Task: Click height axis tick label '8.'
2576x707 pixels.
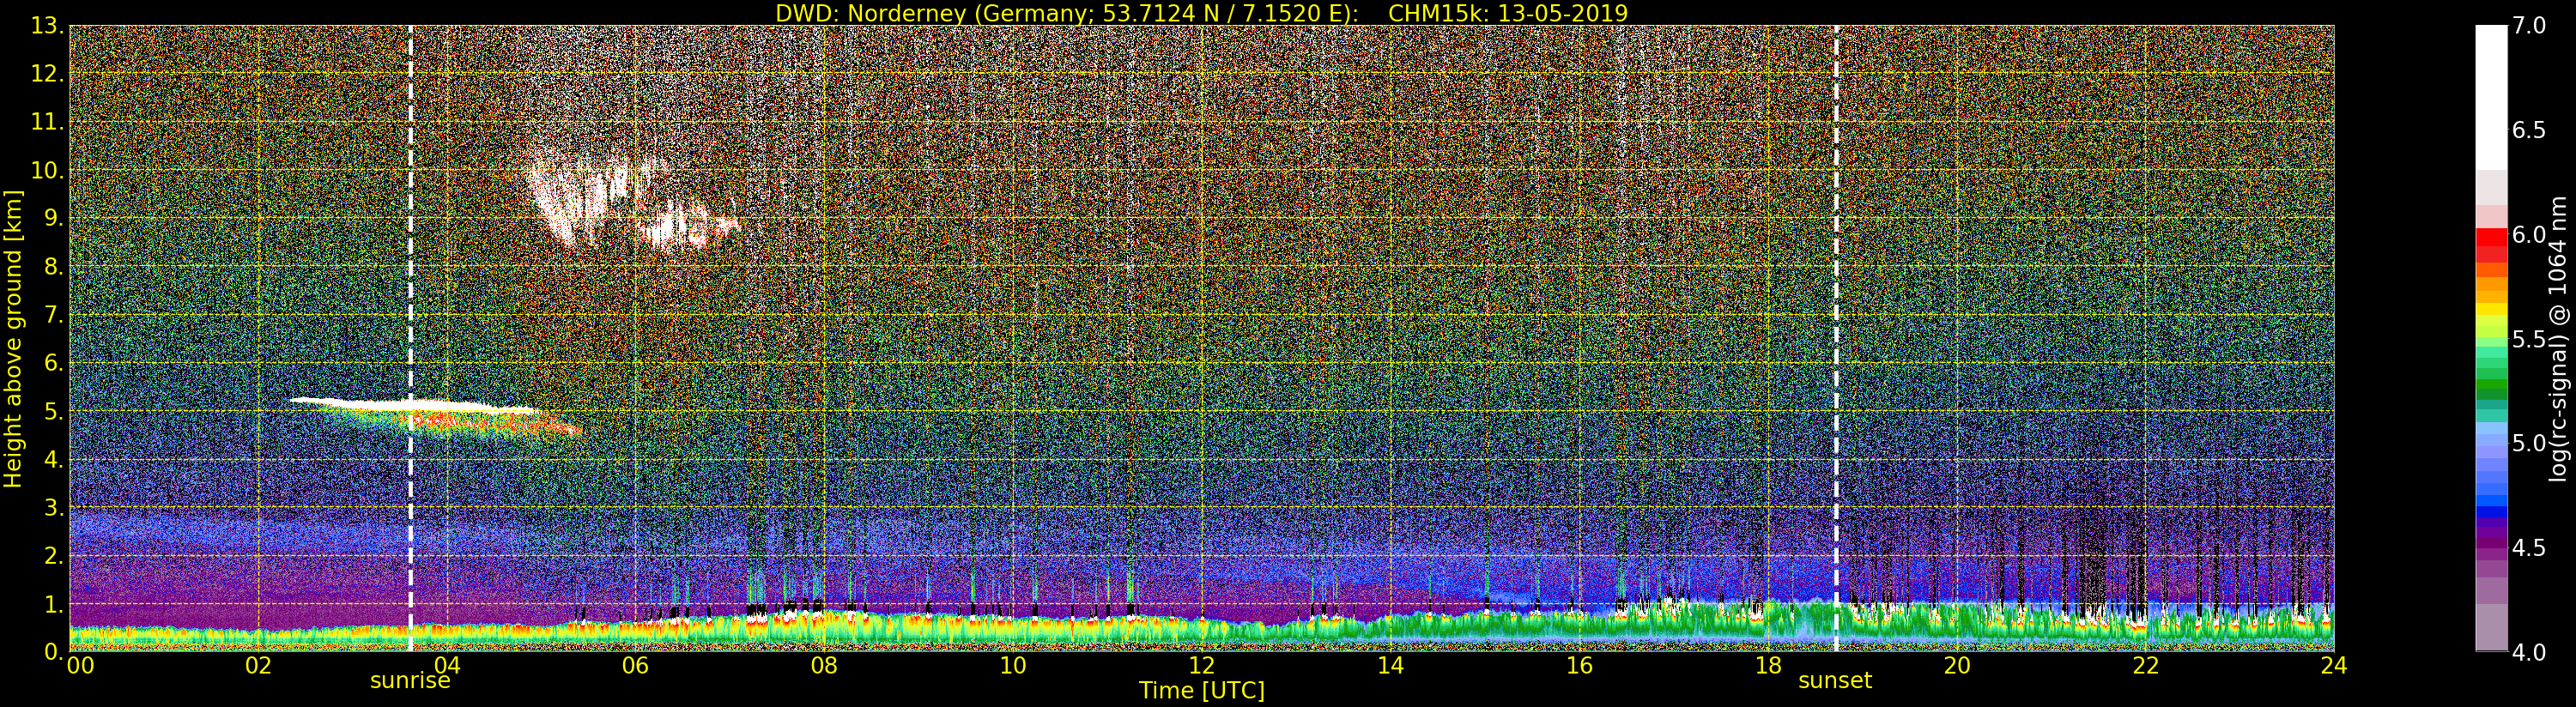Action: [x=54, y=267]
